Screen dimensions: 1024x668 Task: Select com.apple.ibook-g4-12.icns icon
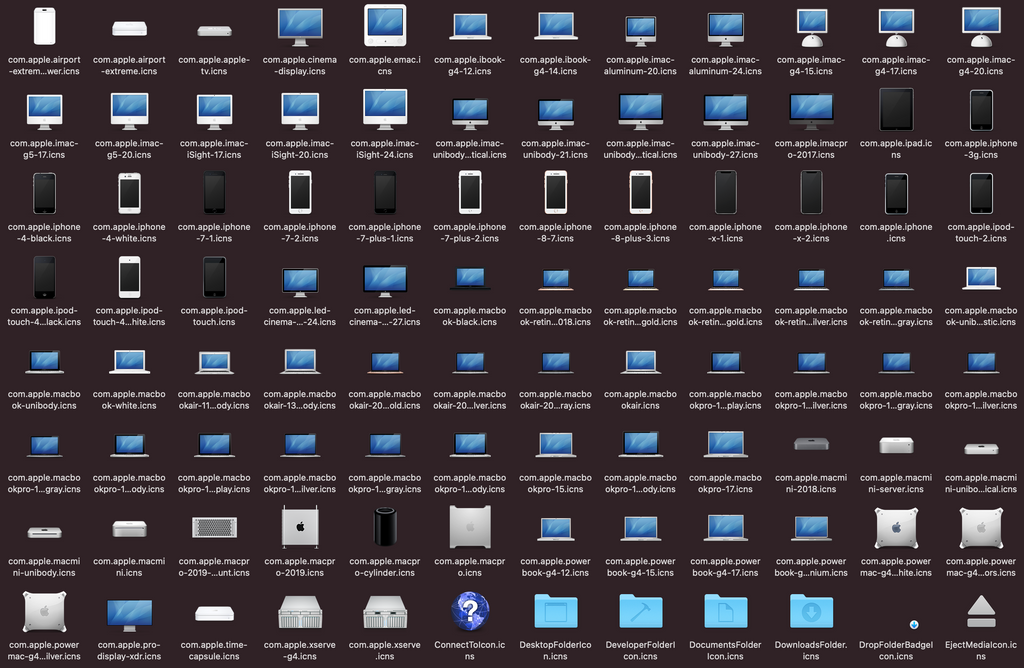tap(470, 27)
